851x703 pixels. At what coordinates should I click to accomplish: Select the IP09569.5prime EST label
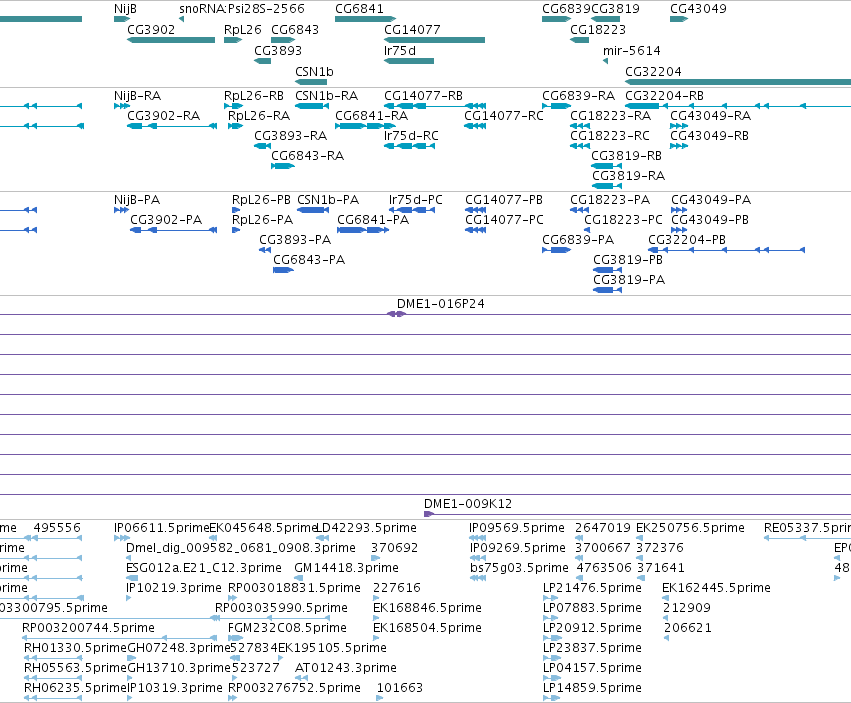point(517,528)
